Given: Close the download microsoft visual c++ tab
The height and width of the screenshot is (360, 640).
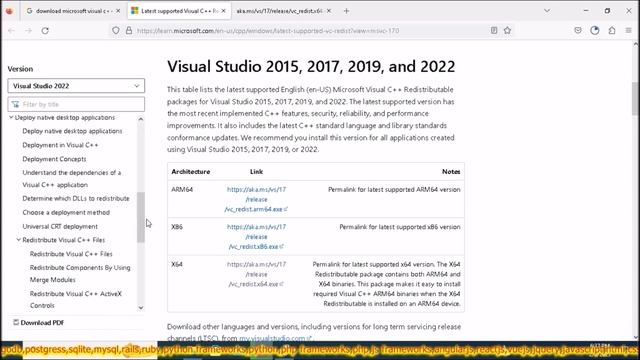Looking at the screenshot, I should point(118,11).
